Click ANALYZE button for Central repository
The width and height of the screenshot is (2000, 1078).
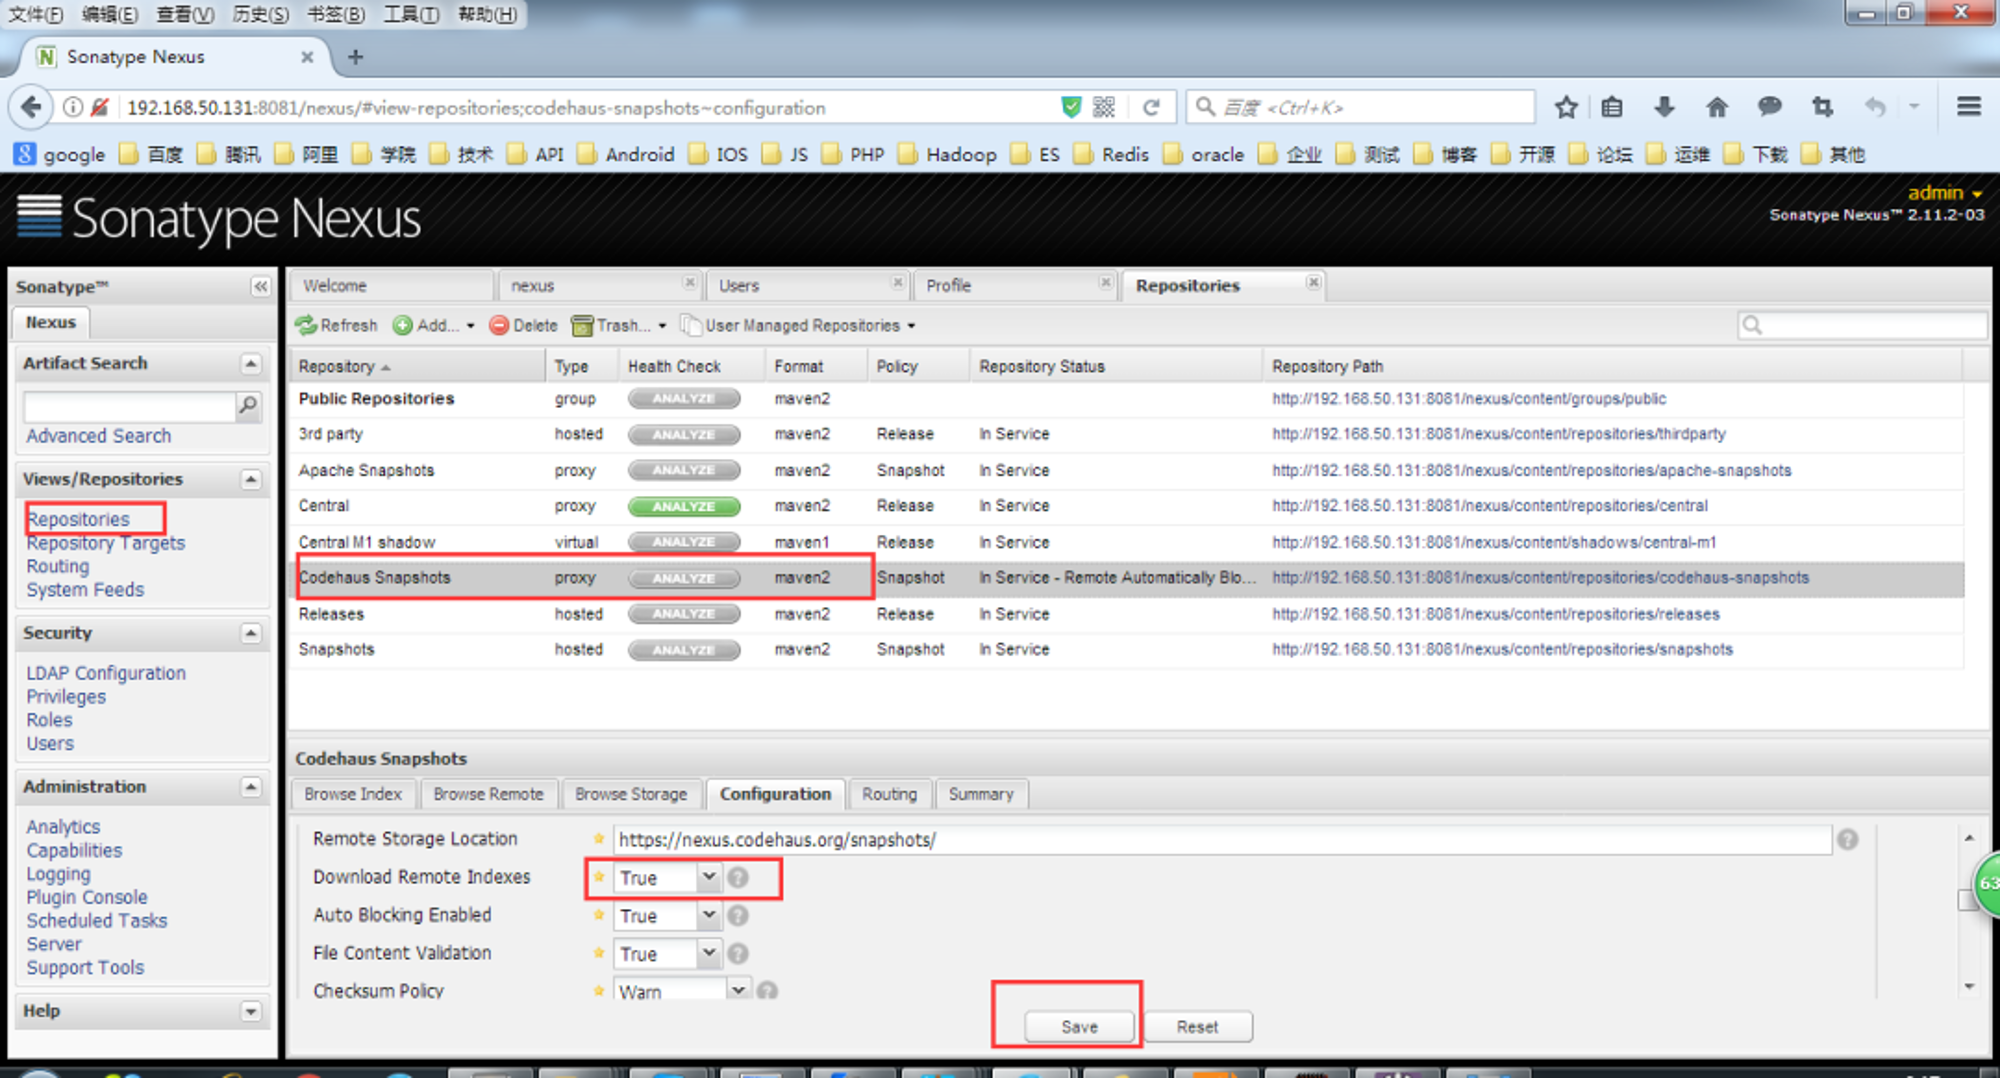point(684,506)
